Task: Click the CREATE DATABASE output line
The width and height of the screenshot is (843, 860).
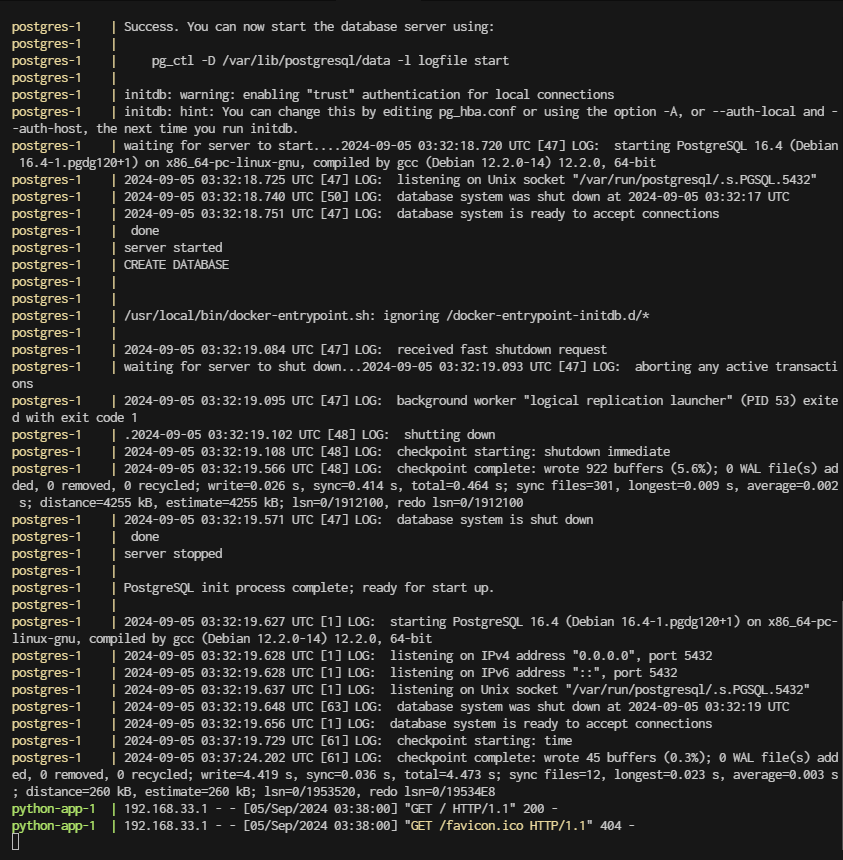Action: coord(176,265)
